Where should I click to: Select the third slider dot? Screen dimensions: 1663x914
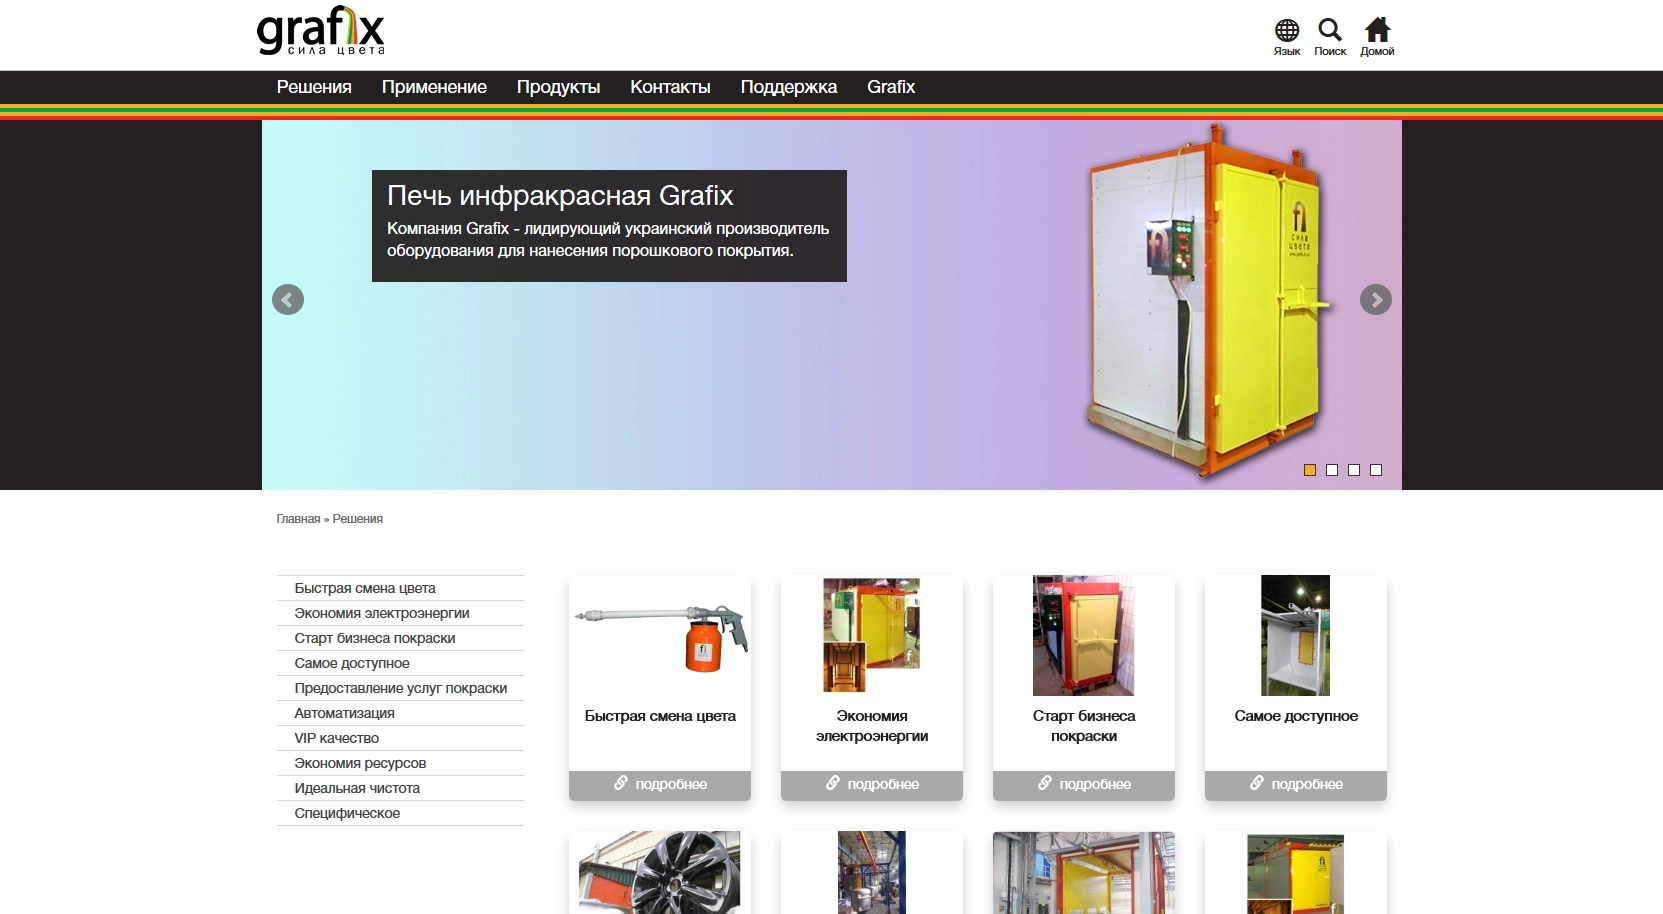click(x=1354, y=470)
